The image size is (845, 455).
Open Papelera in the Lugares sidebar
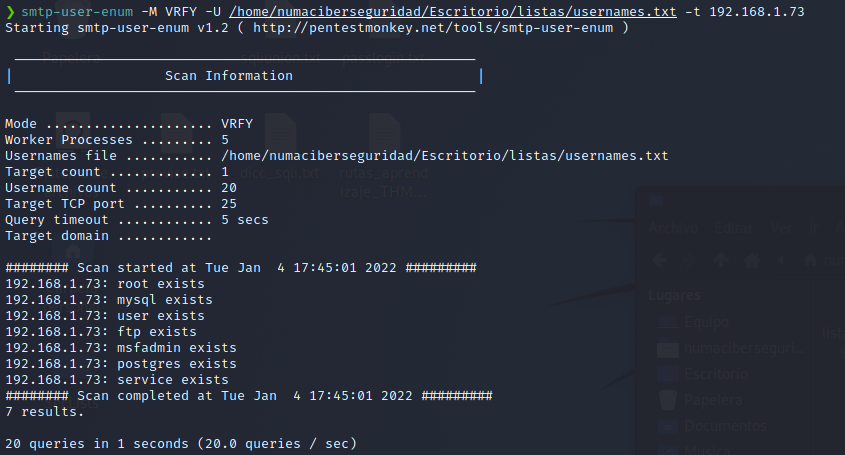pyautogui.click(x=712, y=400)
